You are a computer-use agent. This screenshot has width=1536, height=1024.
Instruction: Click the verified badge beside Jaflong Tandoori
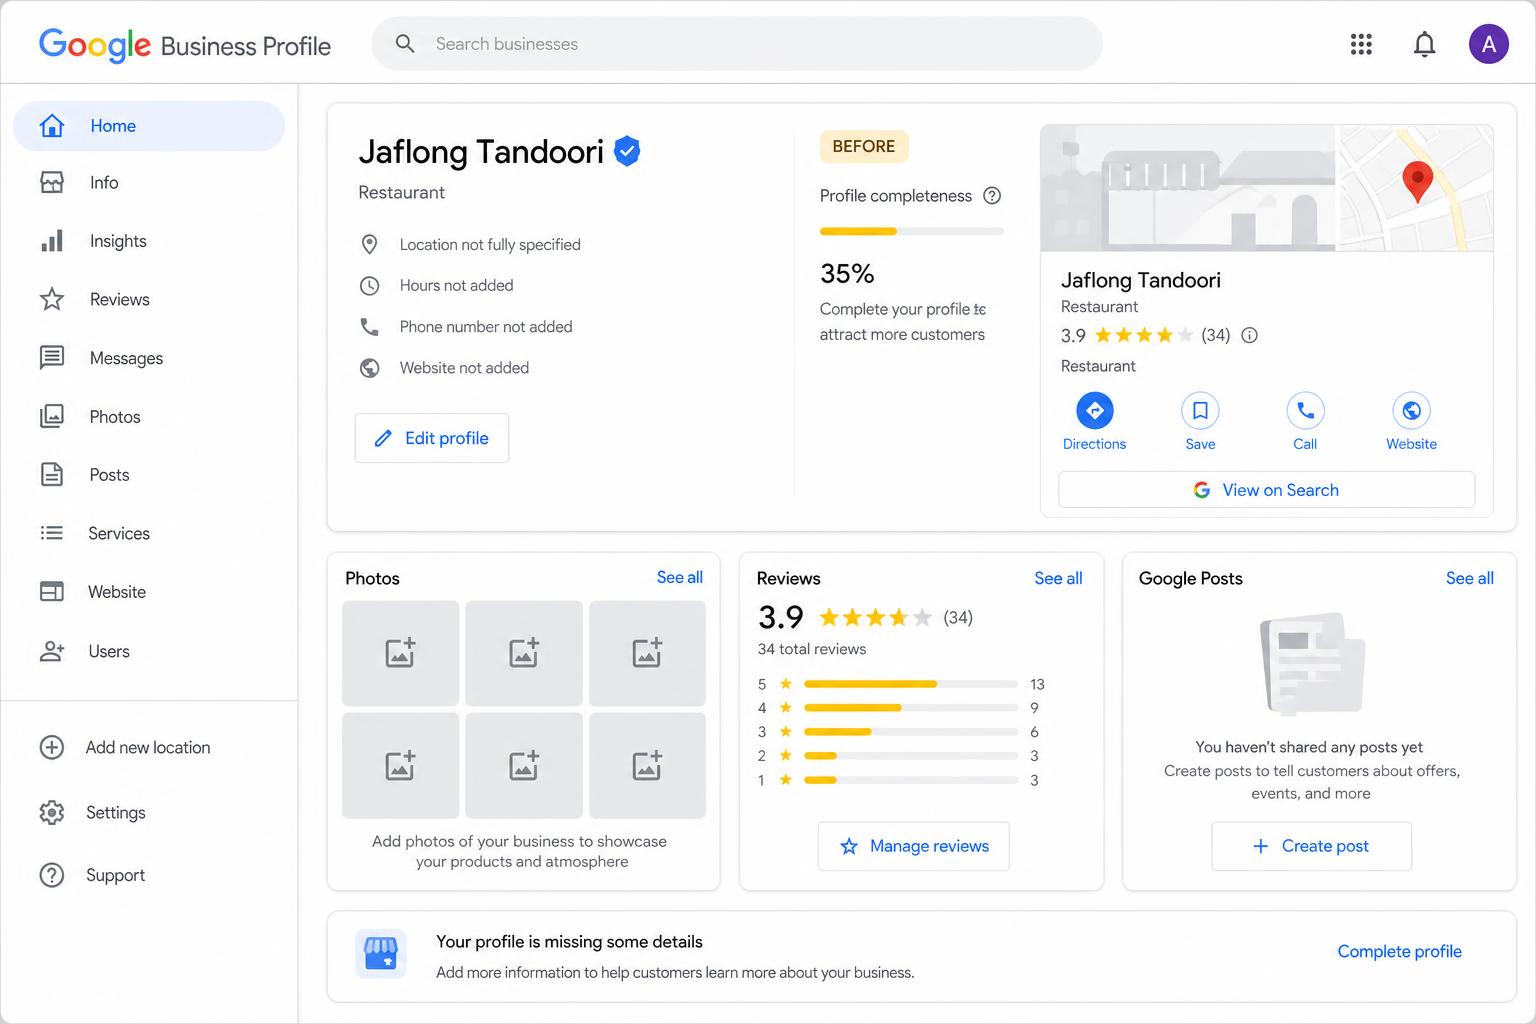click(x=627, y=151)
